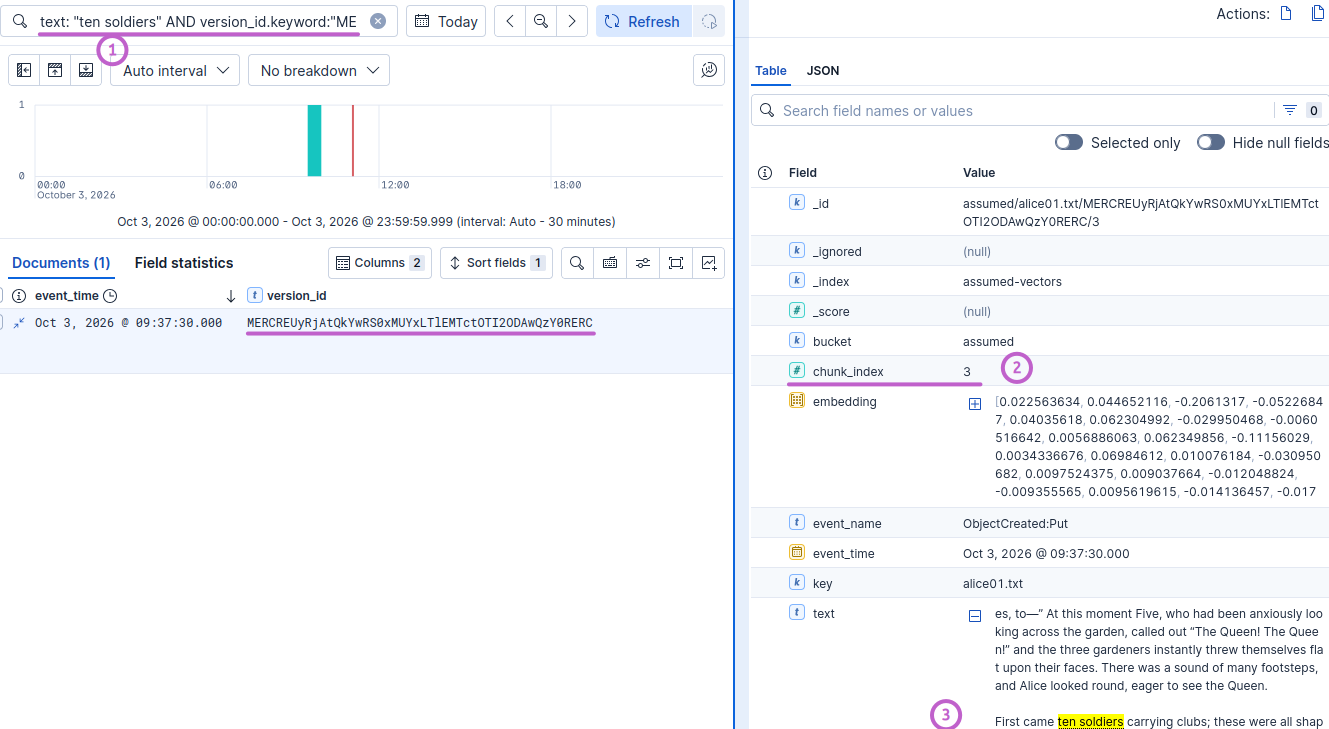This screenshot has width=1329, height=729.
Task: Step back to the previous time window
Action: [510, 21]
